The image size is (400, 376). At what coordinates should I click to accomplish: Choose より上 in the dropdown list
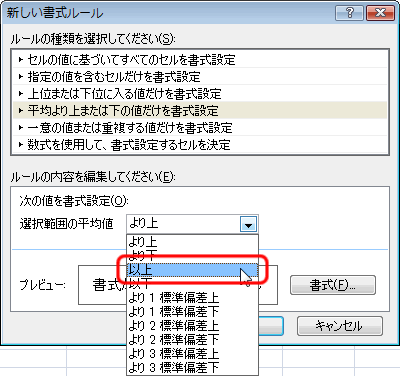tap(192, 242)
